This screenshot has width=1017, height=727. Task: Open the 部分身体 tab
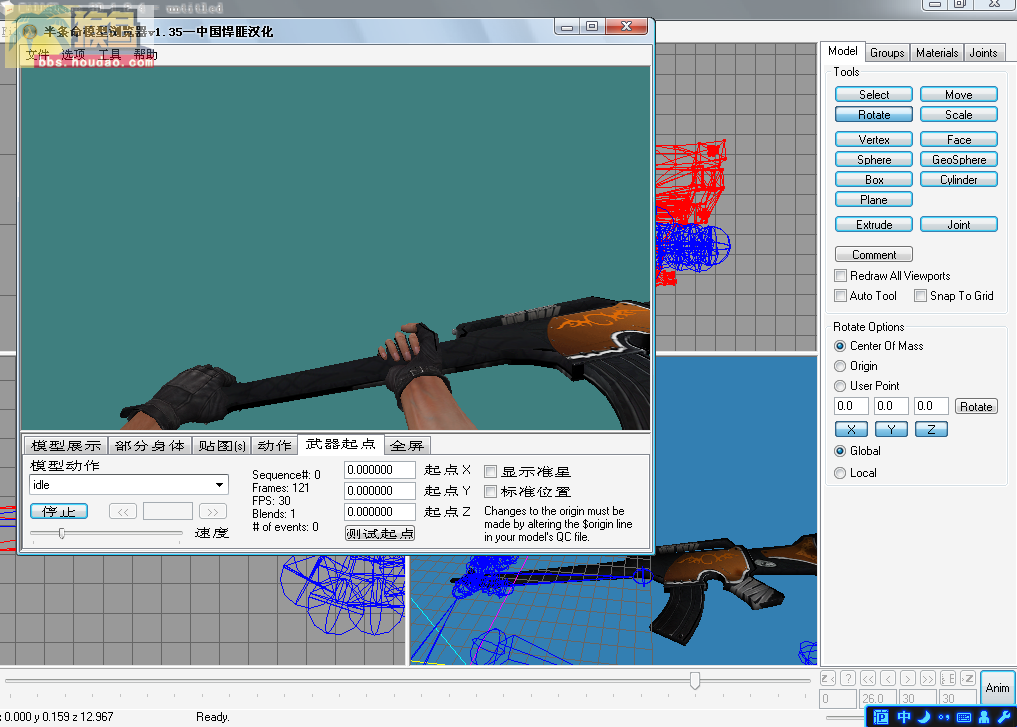(x=150, y=446)
